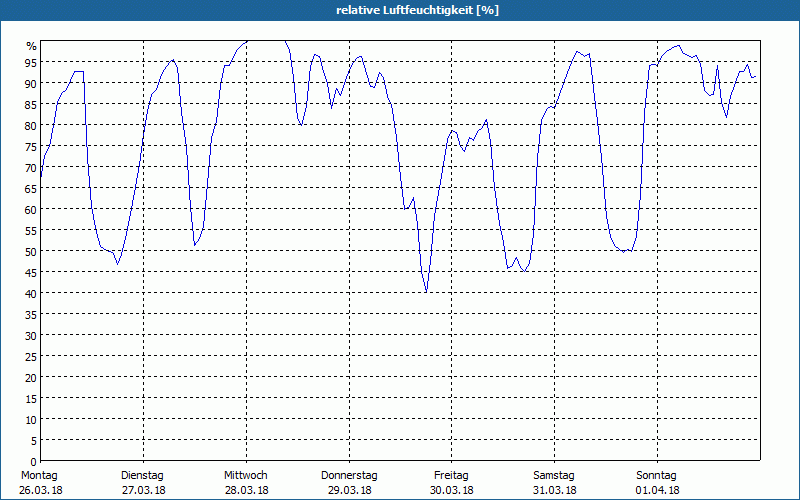This screenshot has width=800, height=500.
Task: Select the 40 y-axis label
Action: [x=32, y=293]
